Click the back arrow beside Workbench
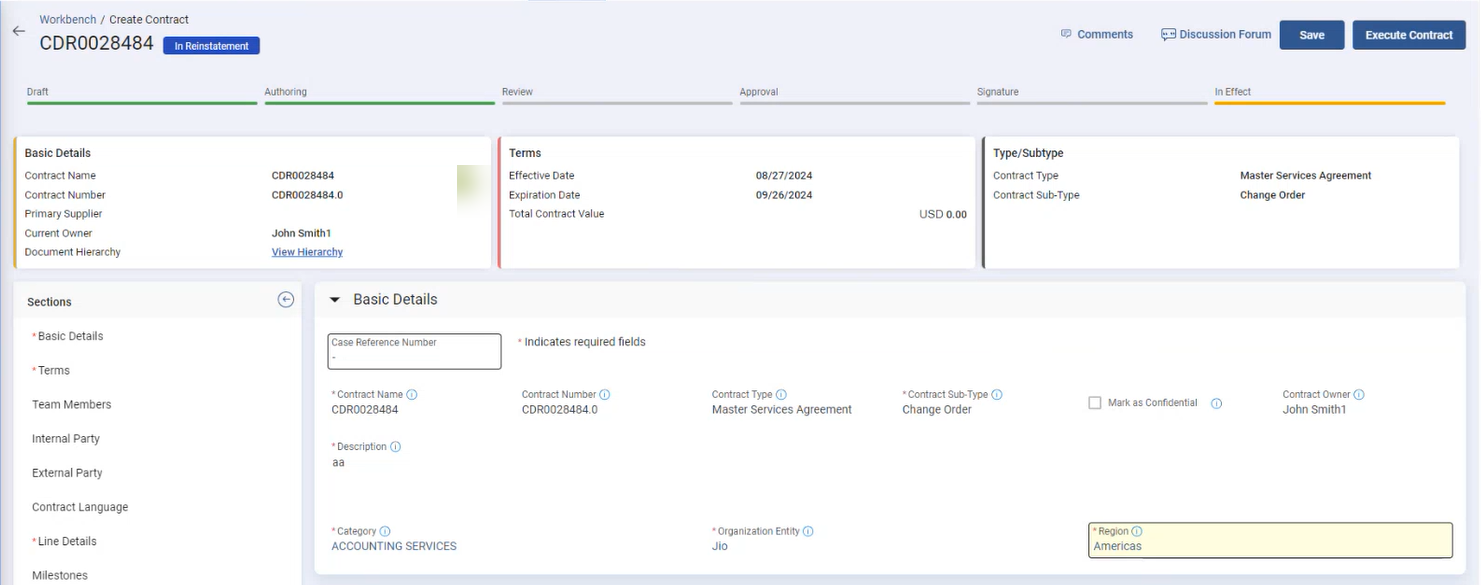The height and width of the screenshot is (585, 1481). tap(18, 31)
